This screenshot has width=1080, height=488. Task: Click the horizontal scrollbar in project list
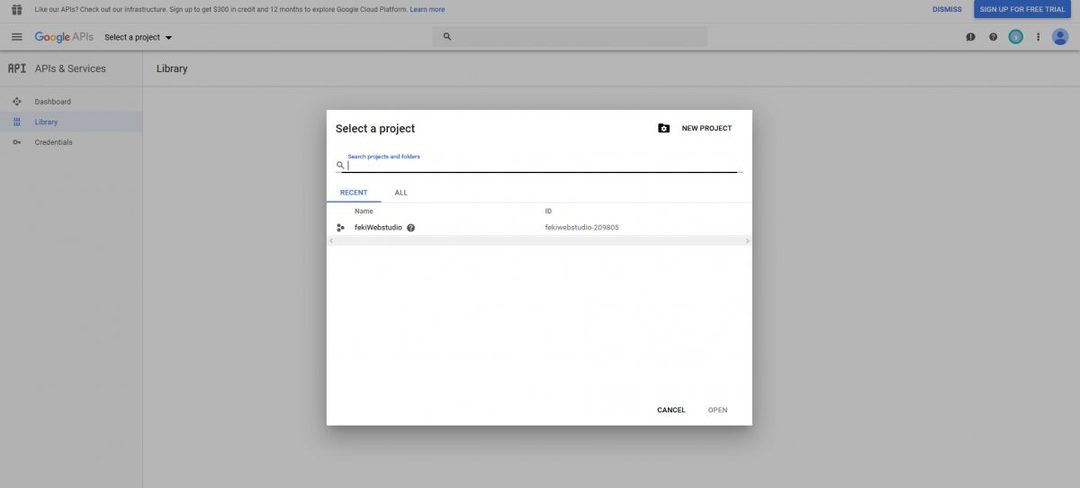tap(539, 241)
